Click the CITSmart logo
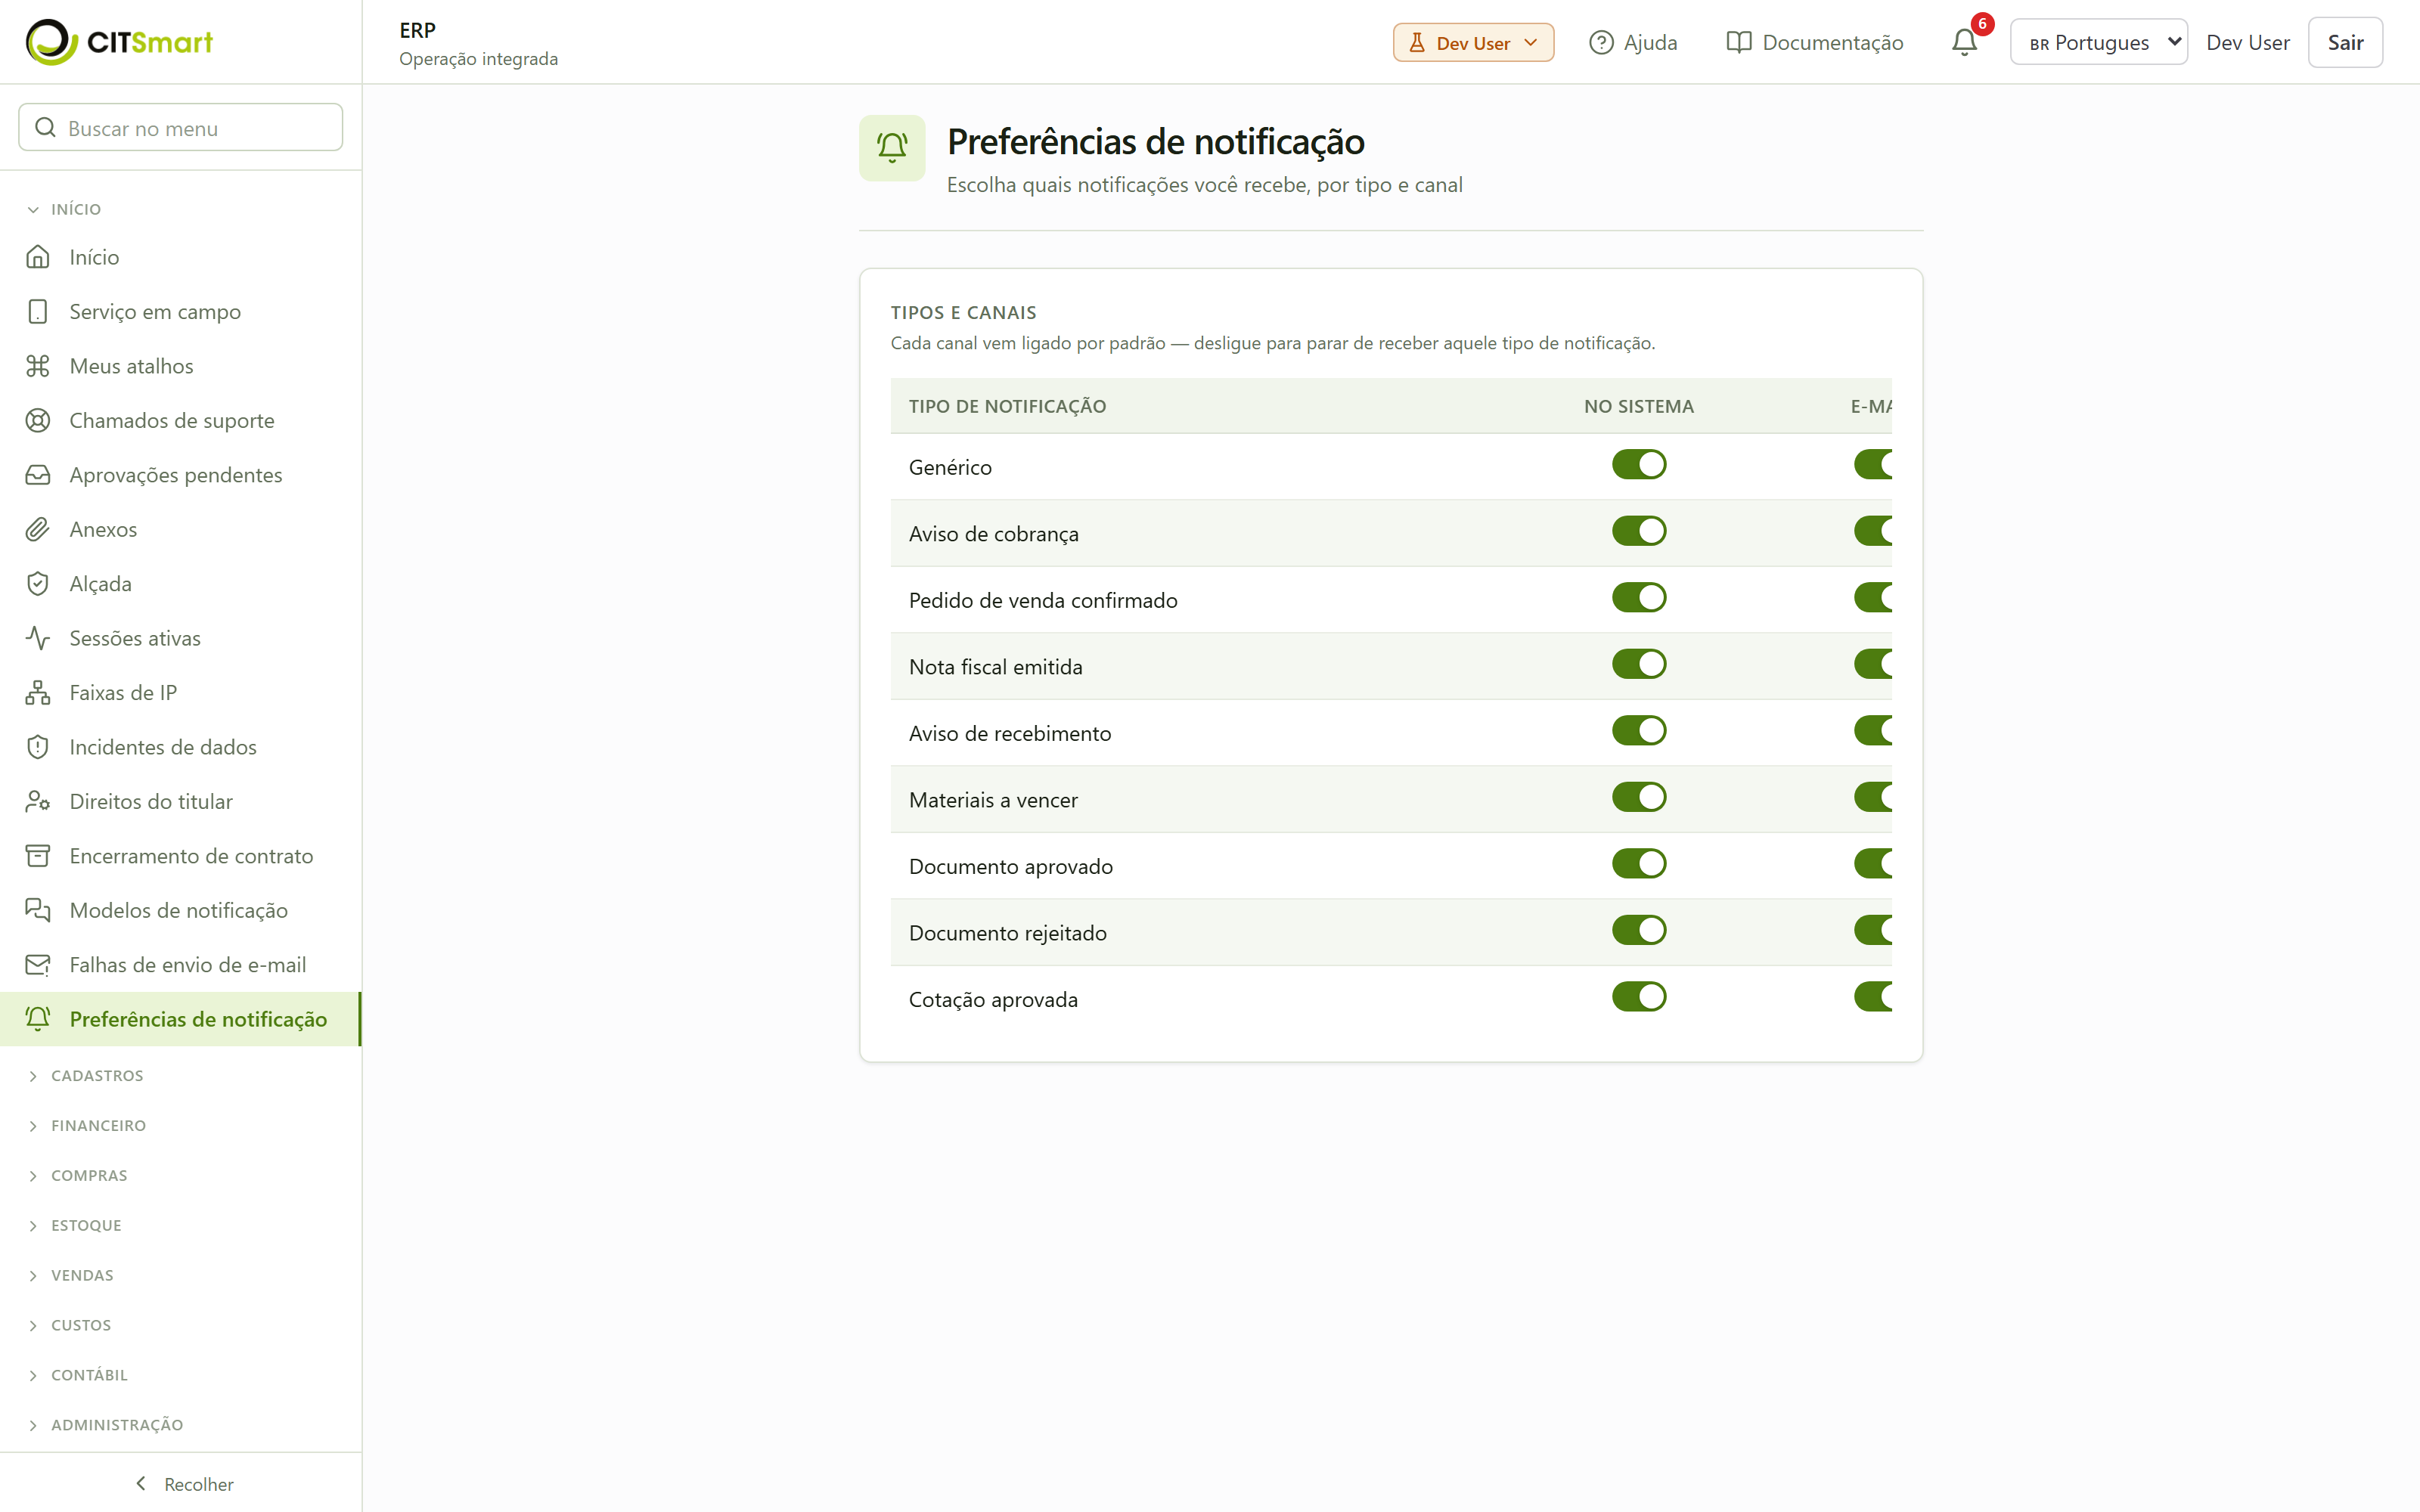This screenshot has height=1512, width=2420. click(119, 42)
